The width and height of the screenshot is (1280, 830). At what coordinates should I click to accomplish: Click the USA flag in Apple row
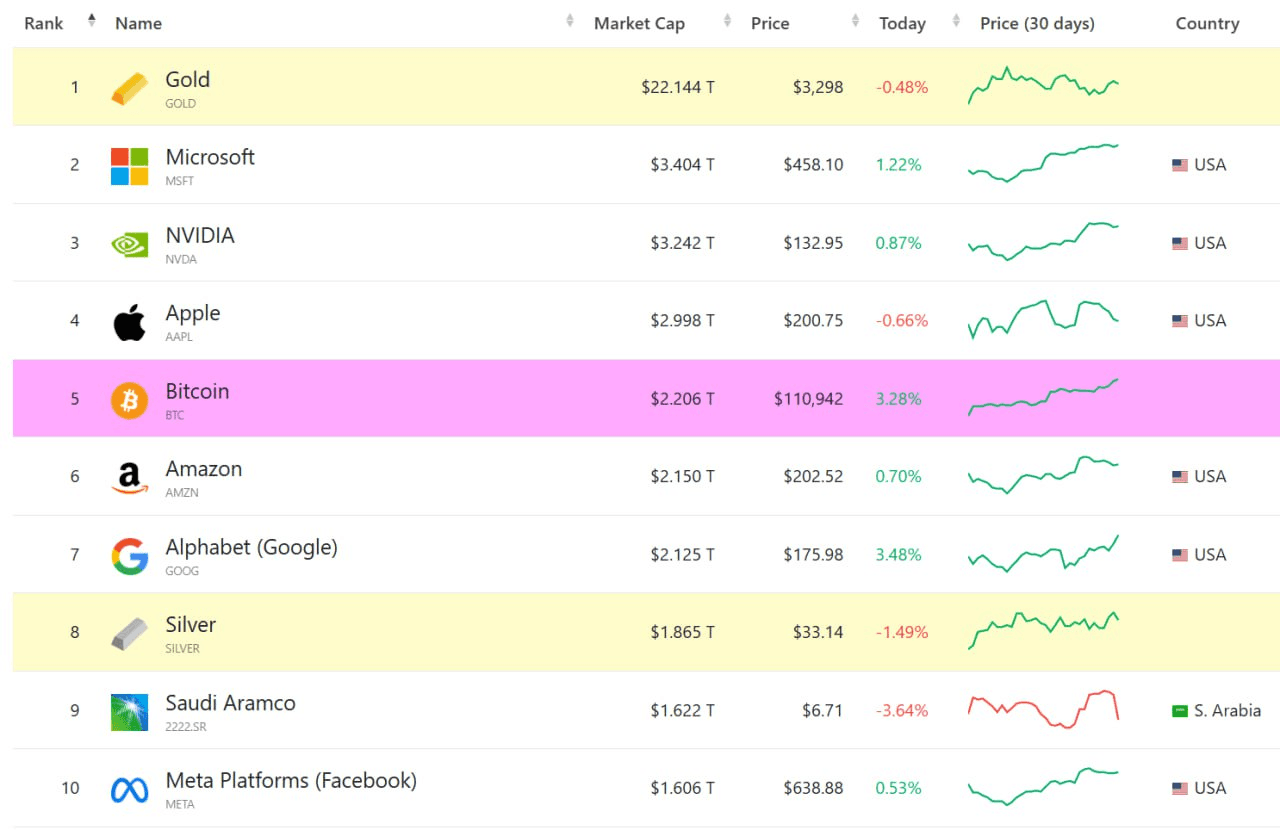(x=1180, y=321)
